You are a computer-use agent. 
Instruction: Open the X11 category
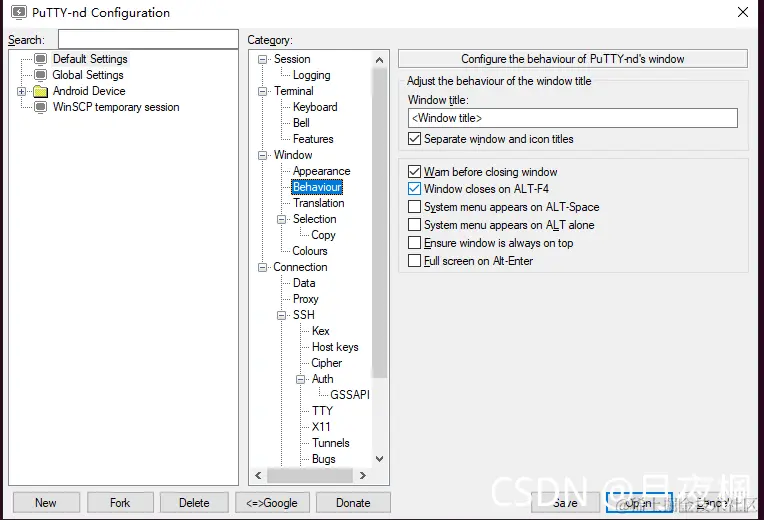tap(321, 427)
